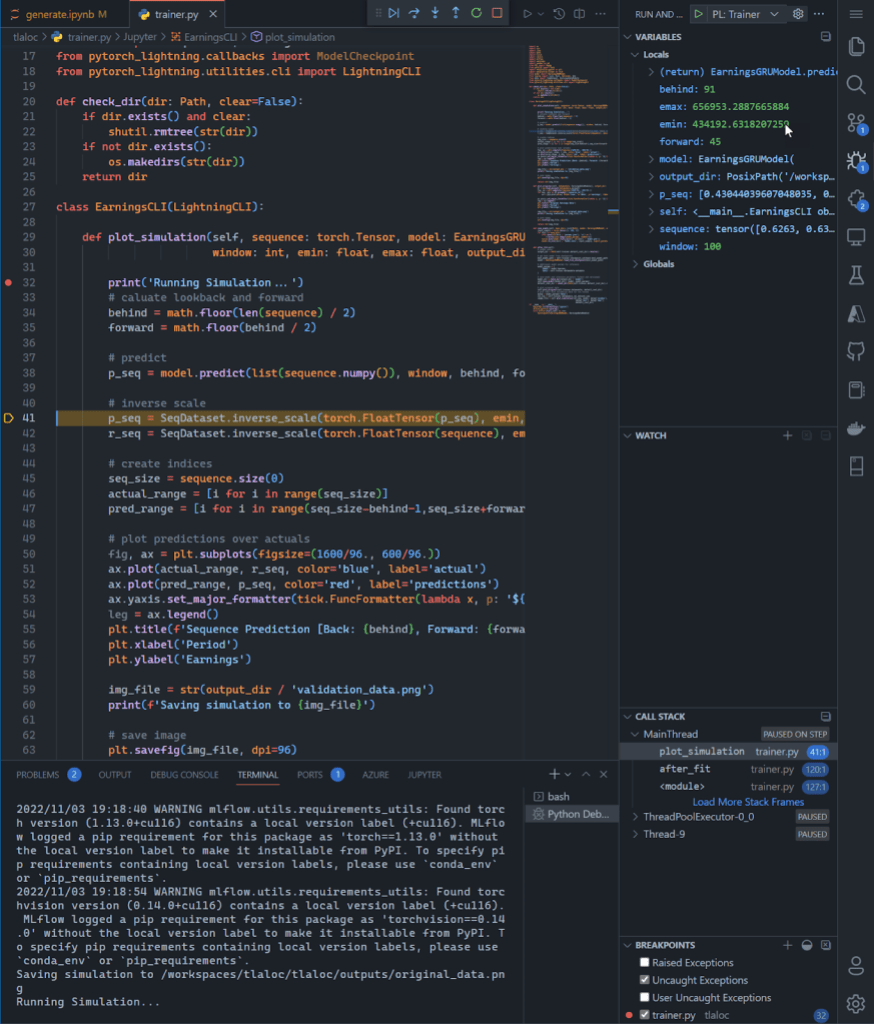874x1024 pixels.
Task: Open the AZURE panel tab
Action: 376,775
